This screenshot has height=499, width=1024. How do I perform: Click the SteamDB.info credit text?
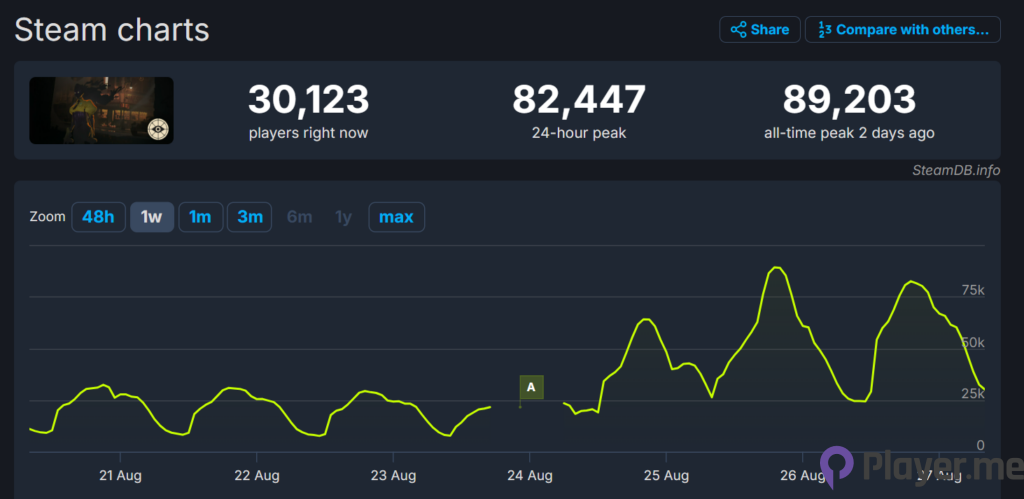956,170
